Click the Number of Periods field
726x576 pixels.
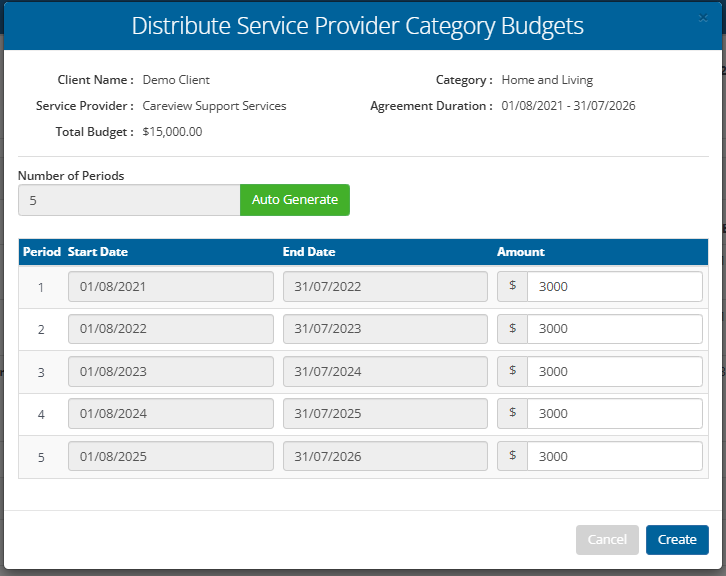[x=129, y=200]
